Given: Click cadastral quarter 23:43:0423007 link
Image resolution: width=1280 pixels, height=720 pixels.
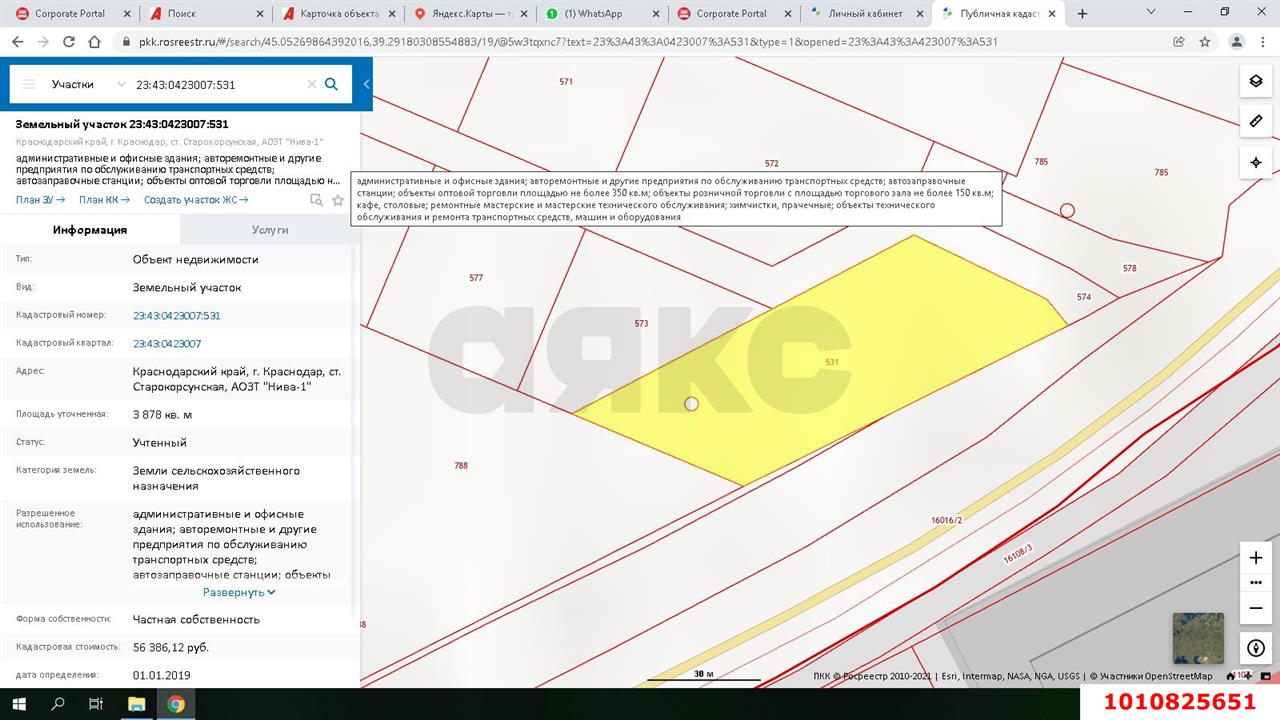Looking at the screenshot, I should [167, 343].
